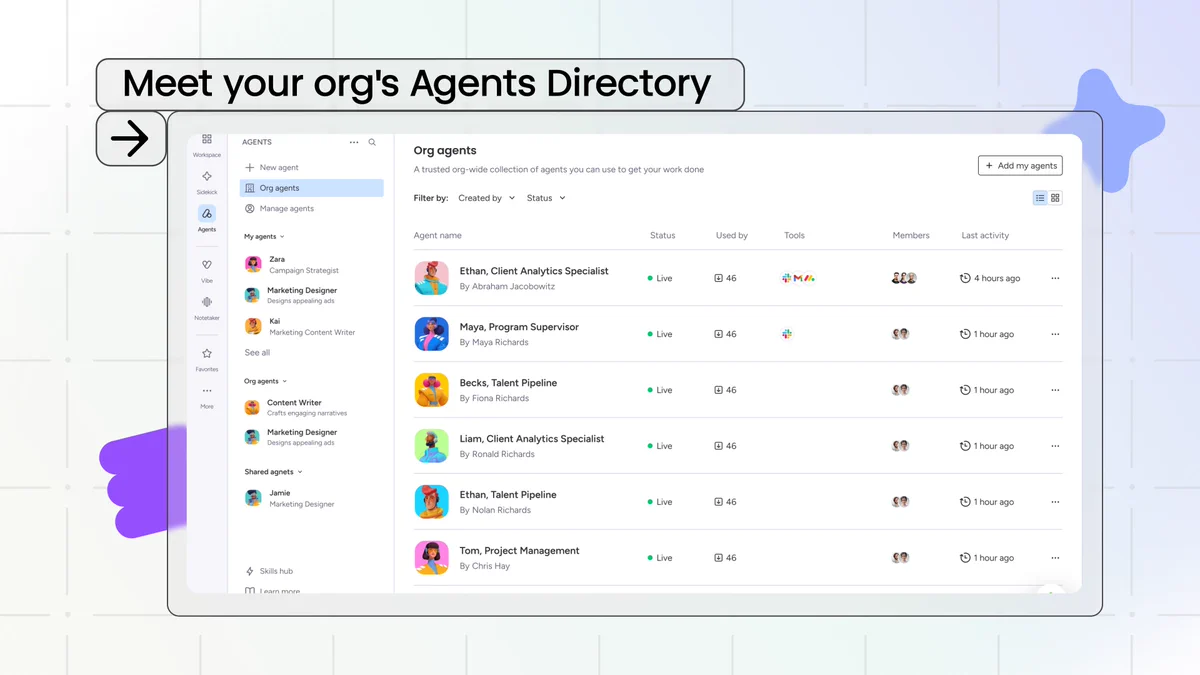The width and height of the screenshot is (1200, 675).
Task: Collapse the My agents section
Action: pos(264,237)
